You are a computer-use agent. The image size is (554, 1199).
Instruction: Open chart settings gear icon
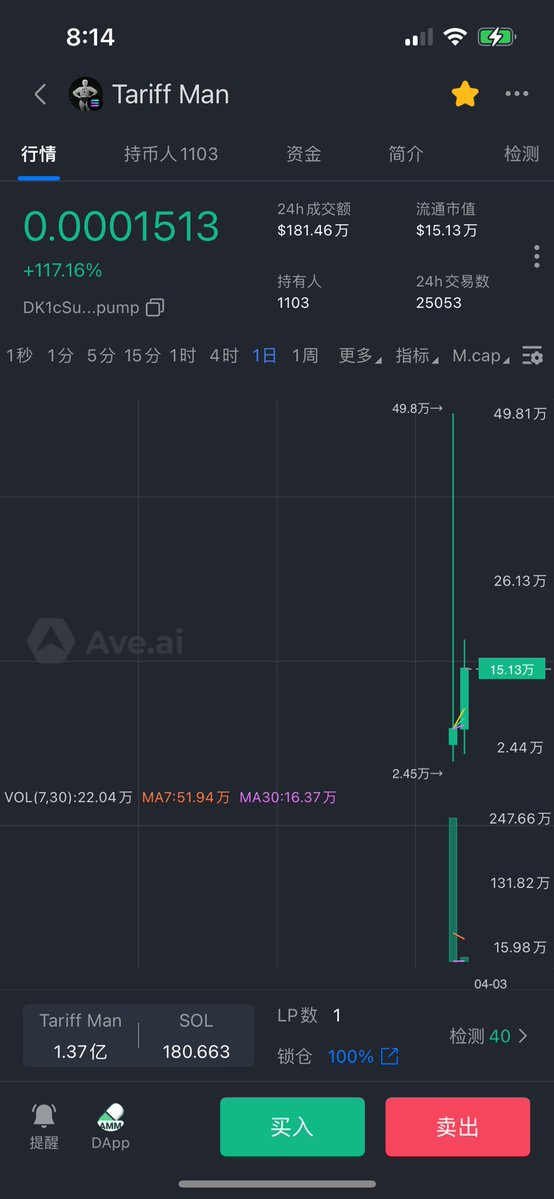click(532, 356)
